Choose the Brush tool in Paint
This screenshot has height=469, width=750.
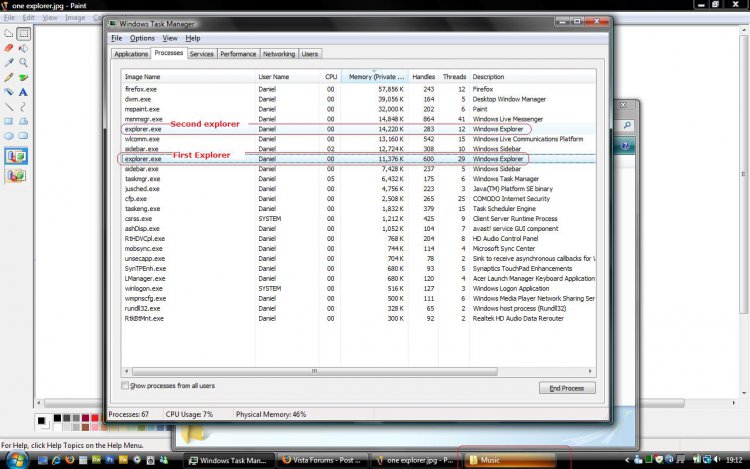pos(23,77)
